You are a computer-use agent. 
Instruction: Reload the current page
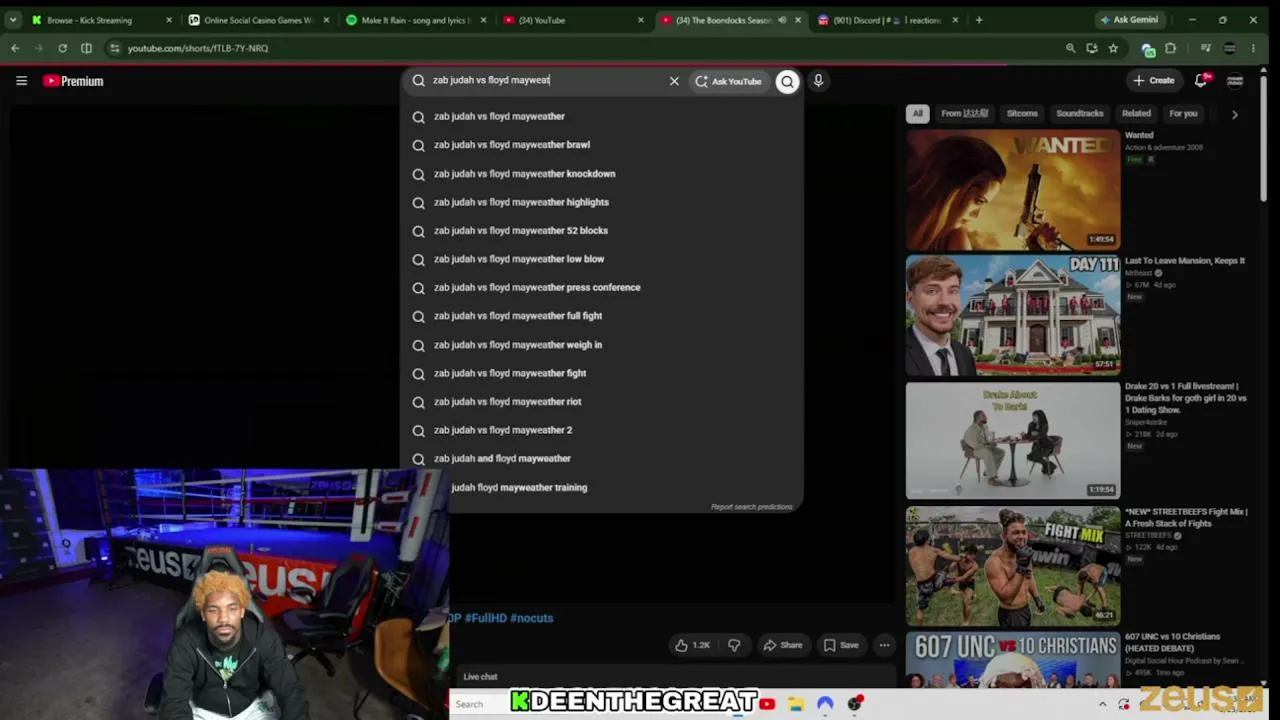[x=62, y=48]
